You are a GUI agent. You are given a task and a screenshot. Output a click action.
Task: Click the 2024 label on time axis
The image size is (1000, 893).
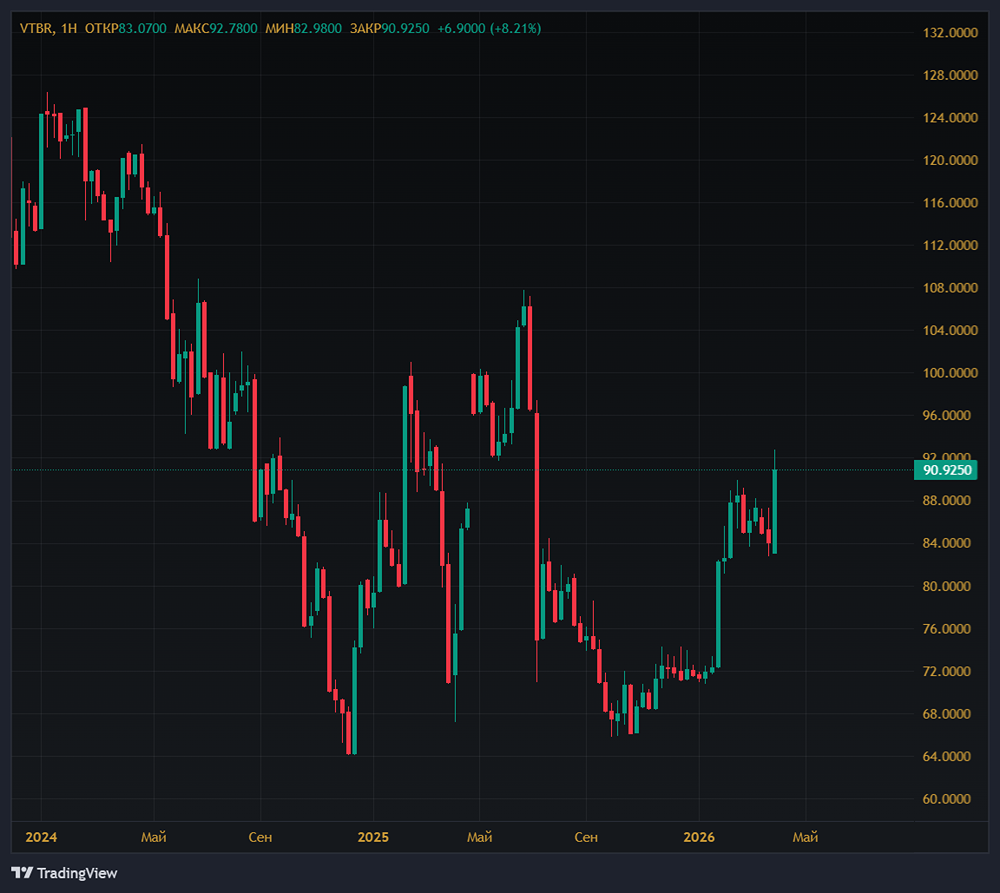41,836
